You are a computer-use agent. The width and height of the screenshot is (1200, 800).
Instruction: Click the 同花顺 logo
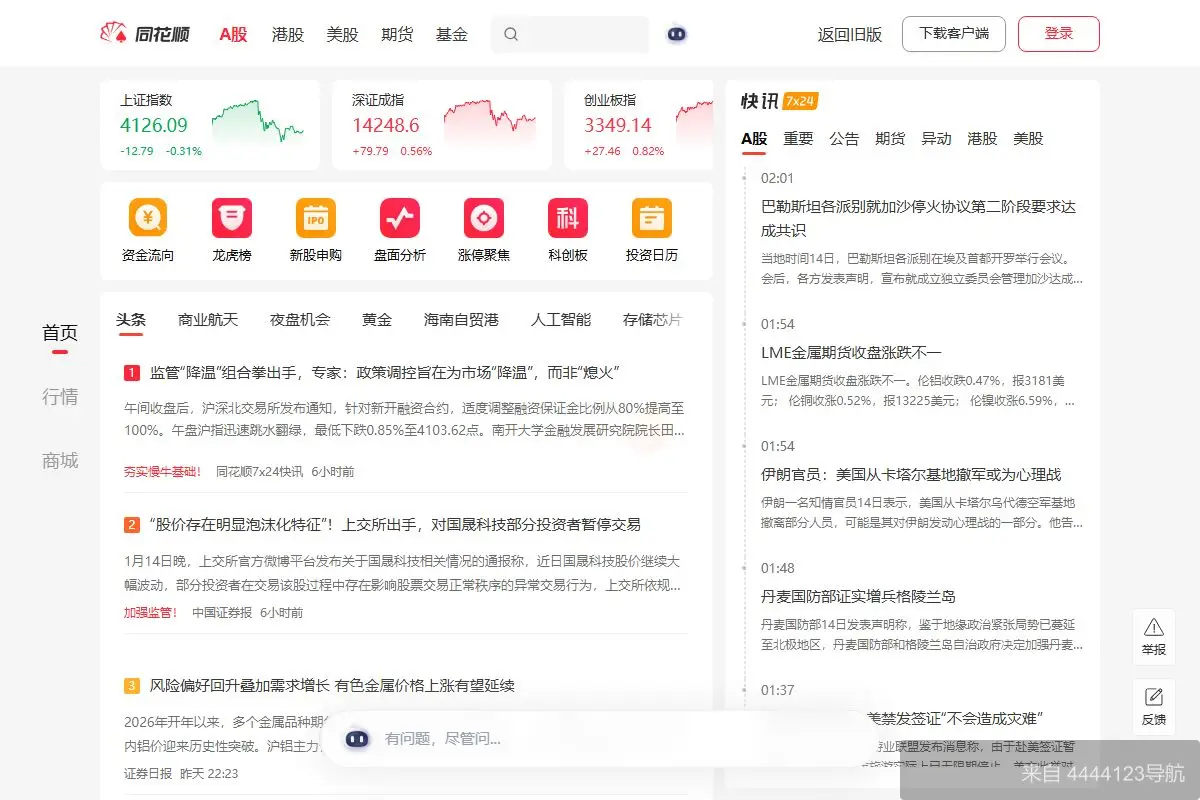point(145,32)
